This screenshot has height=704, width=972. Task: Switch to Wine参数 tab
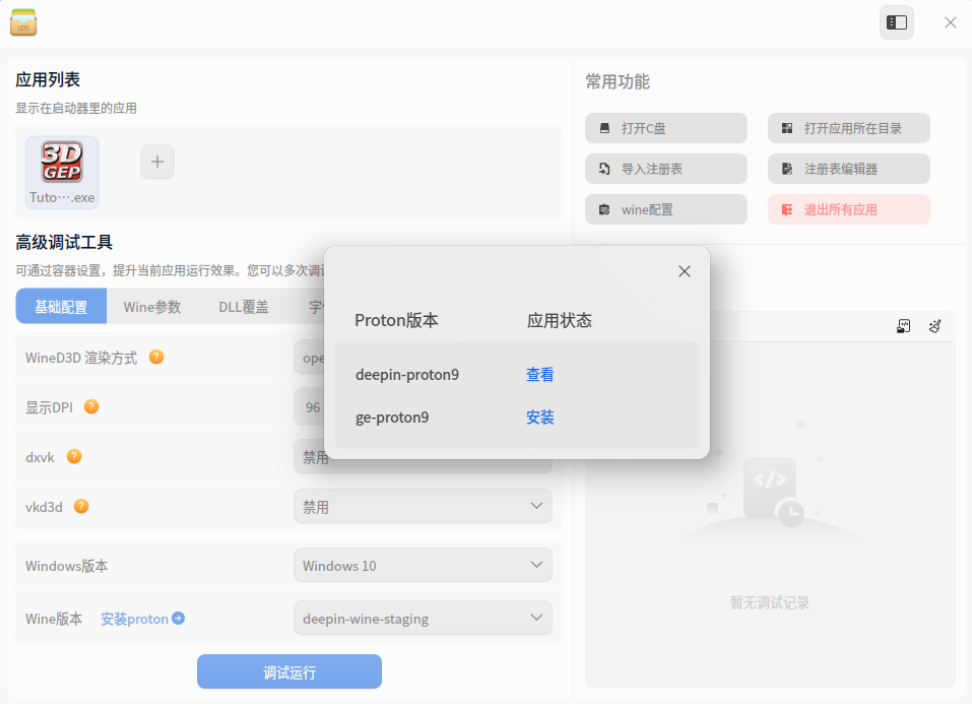click(x=152, y=306)
